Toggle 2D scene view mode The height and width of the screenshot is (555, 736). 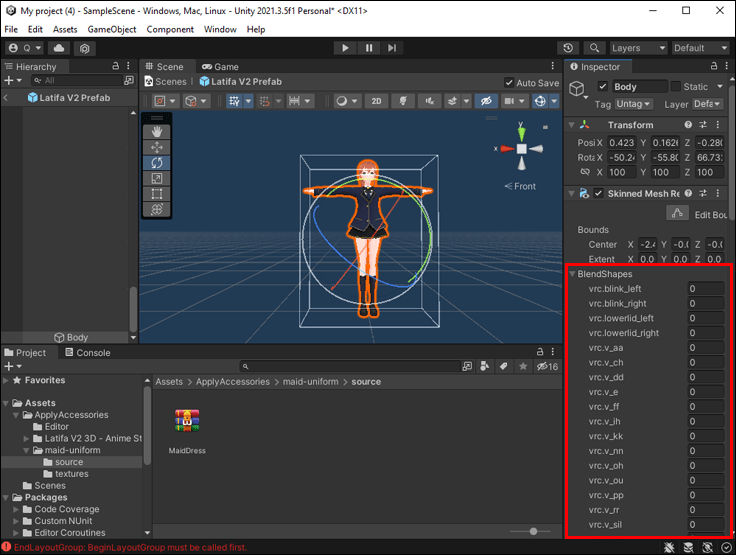376,101
